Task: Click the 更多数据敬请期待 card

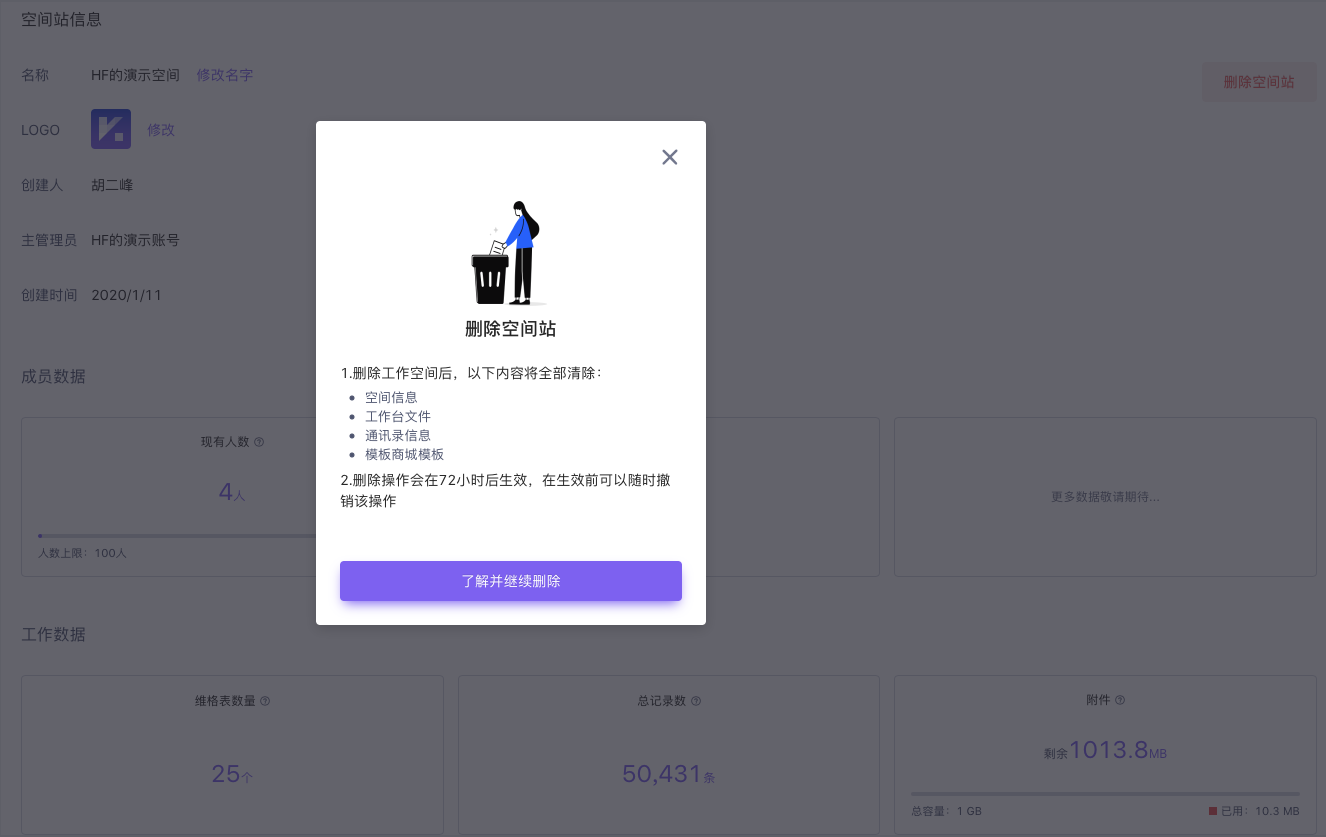Action: click(x=1105, y=497)
